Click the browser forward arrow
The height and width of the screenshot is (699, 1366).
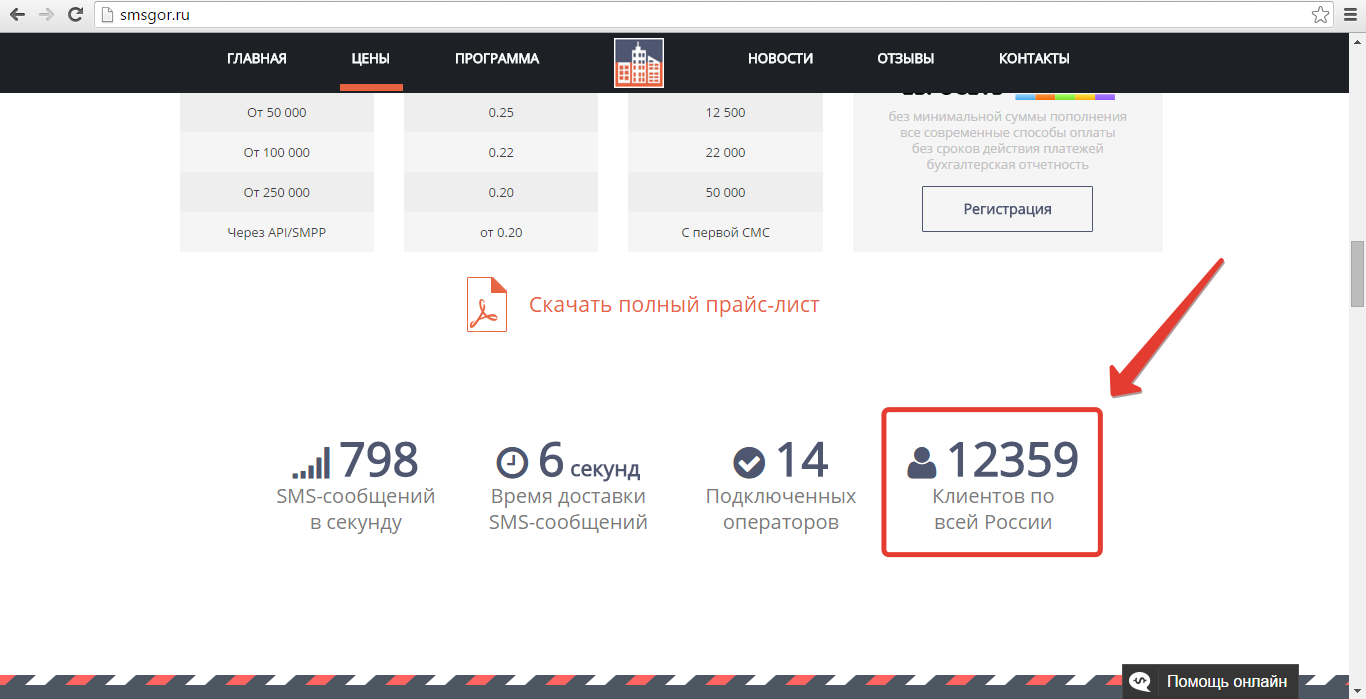47,15
